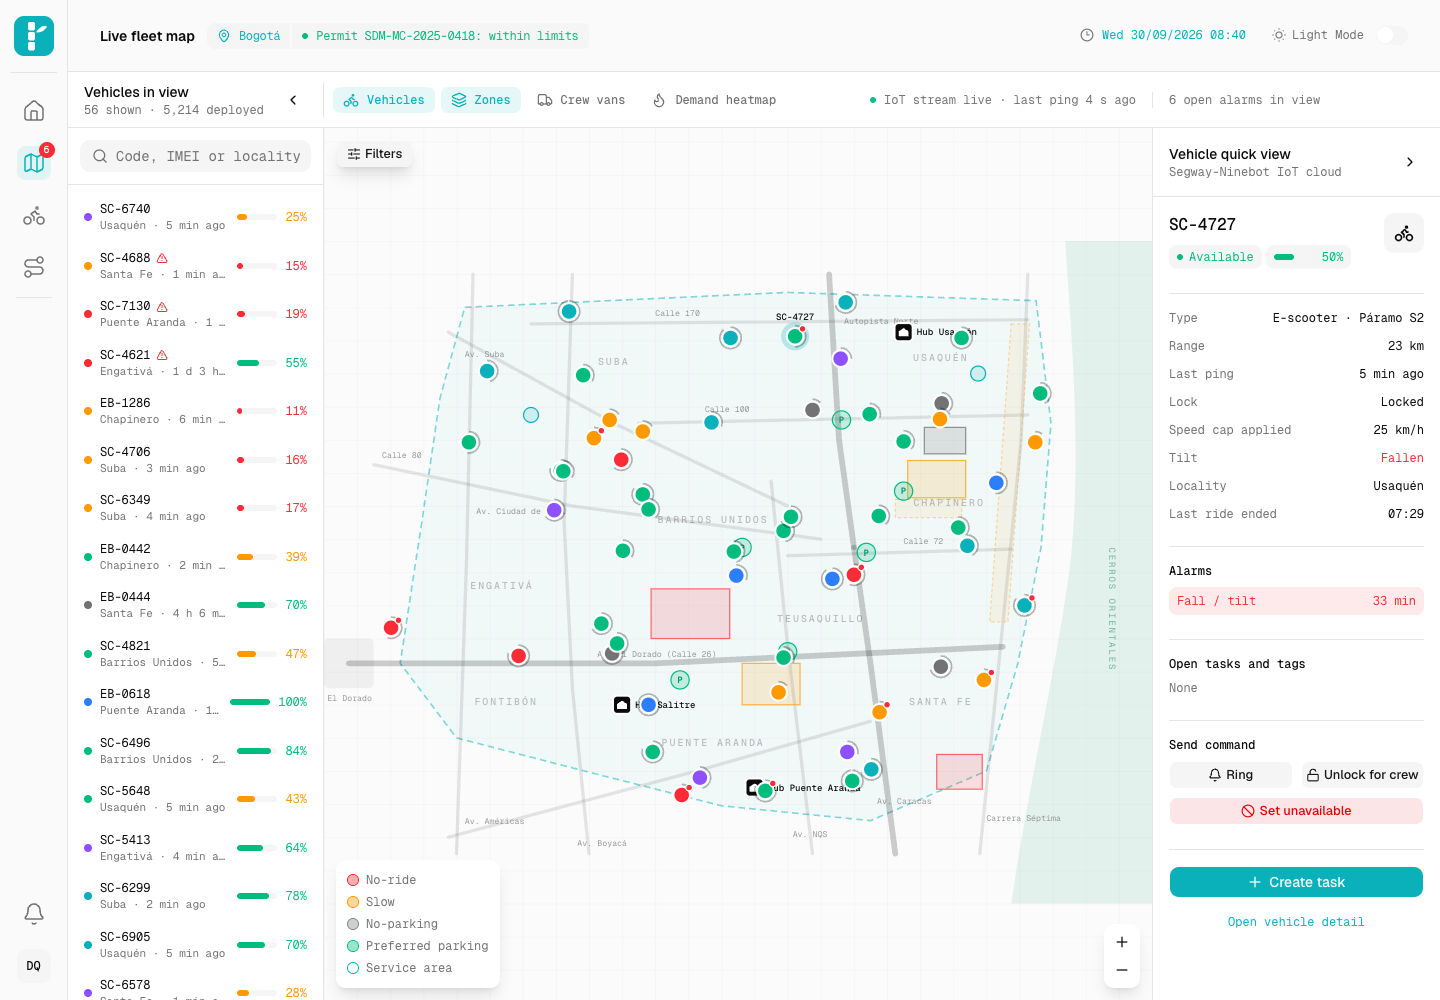Screen dimensions: 1440x1000
Task: Click the Create task button
Action: point(1296,882)
